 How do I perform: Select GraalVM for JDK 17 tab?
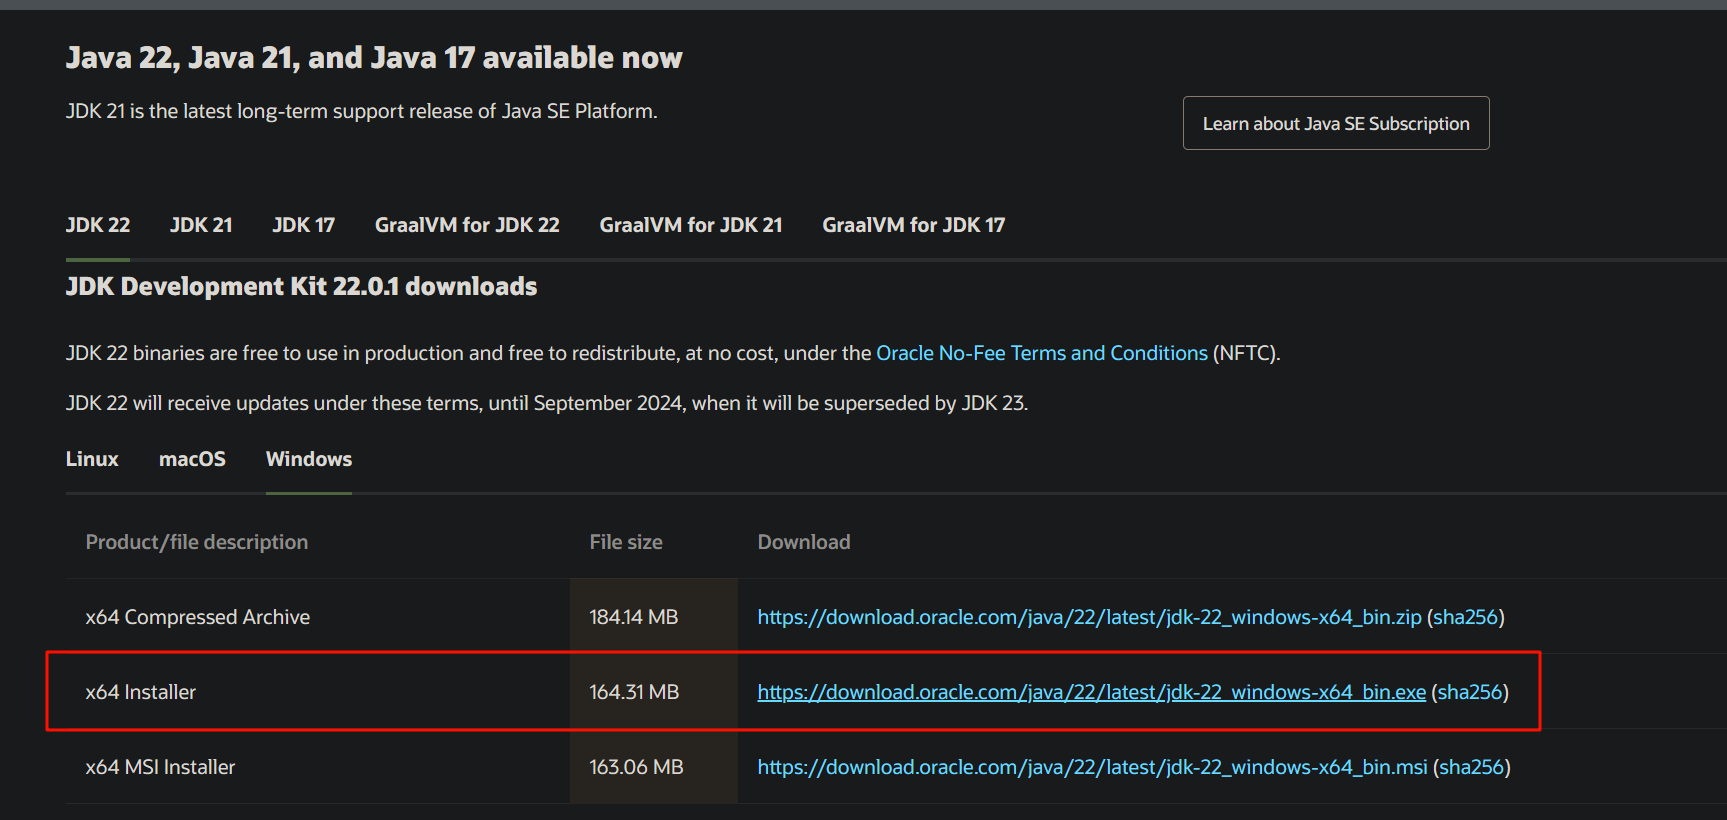[x=913, y=225]
